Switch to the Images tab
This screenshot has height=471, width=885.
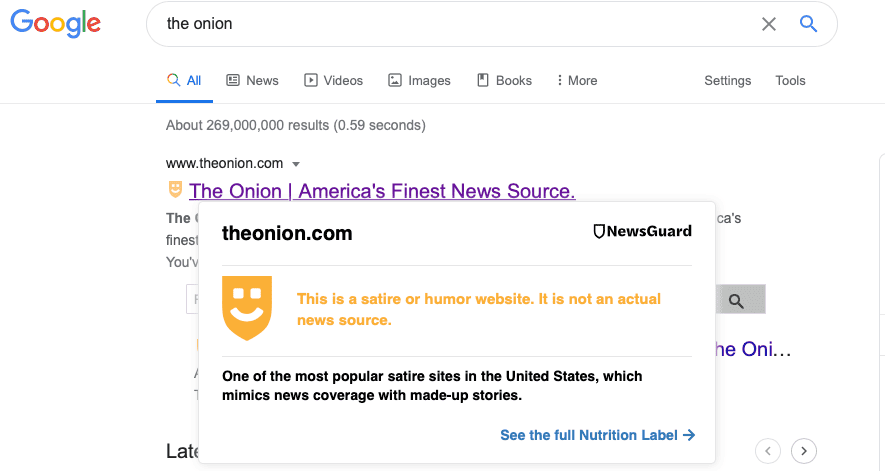coord(419,80)
